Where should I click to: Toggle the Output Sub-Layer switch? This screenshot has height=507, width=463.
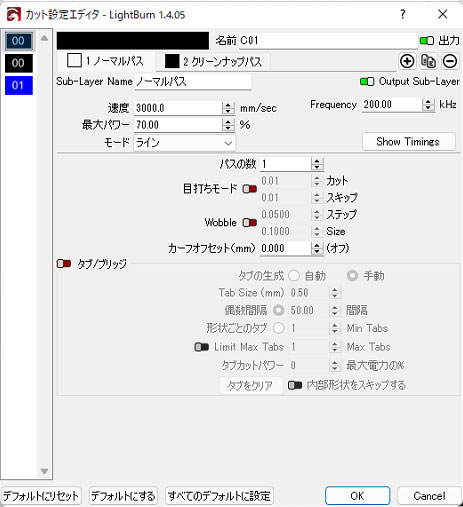[x=367, y=81]
